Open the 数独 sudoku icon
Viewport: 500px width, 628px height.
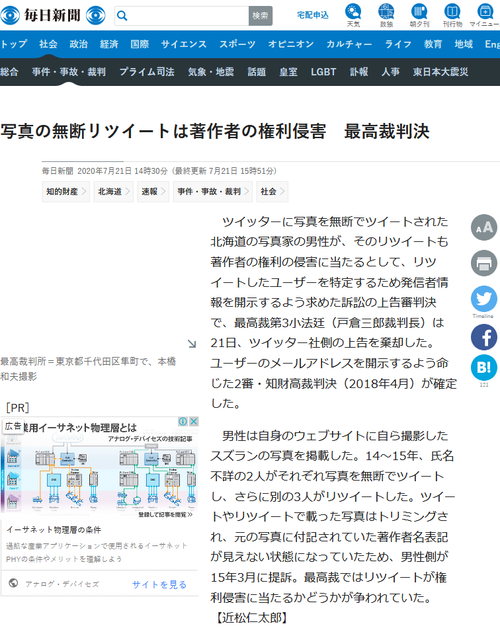pyautogui.click(x=386, y=15)
